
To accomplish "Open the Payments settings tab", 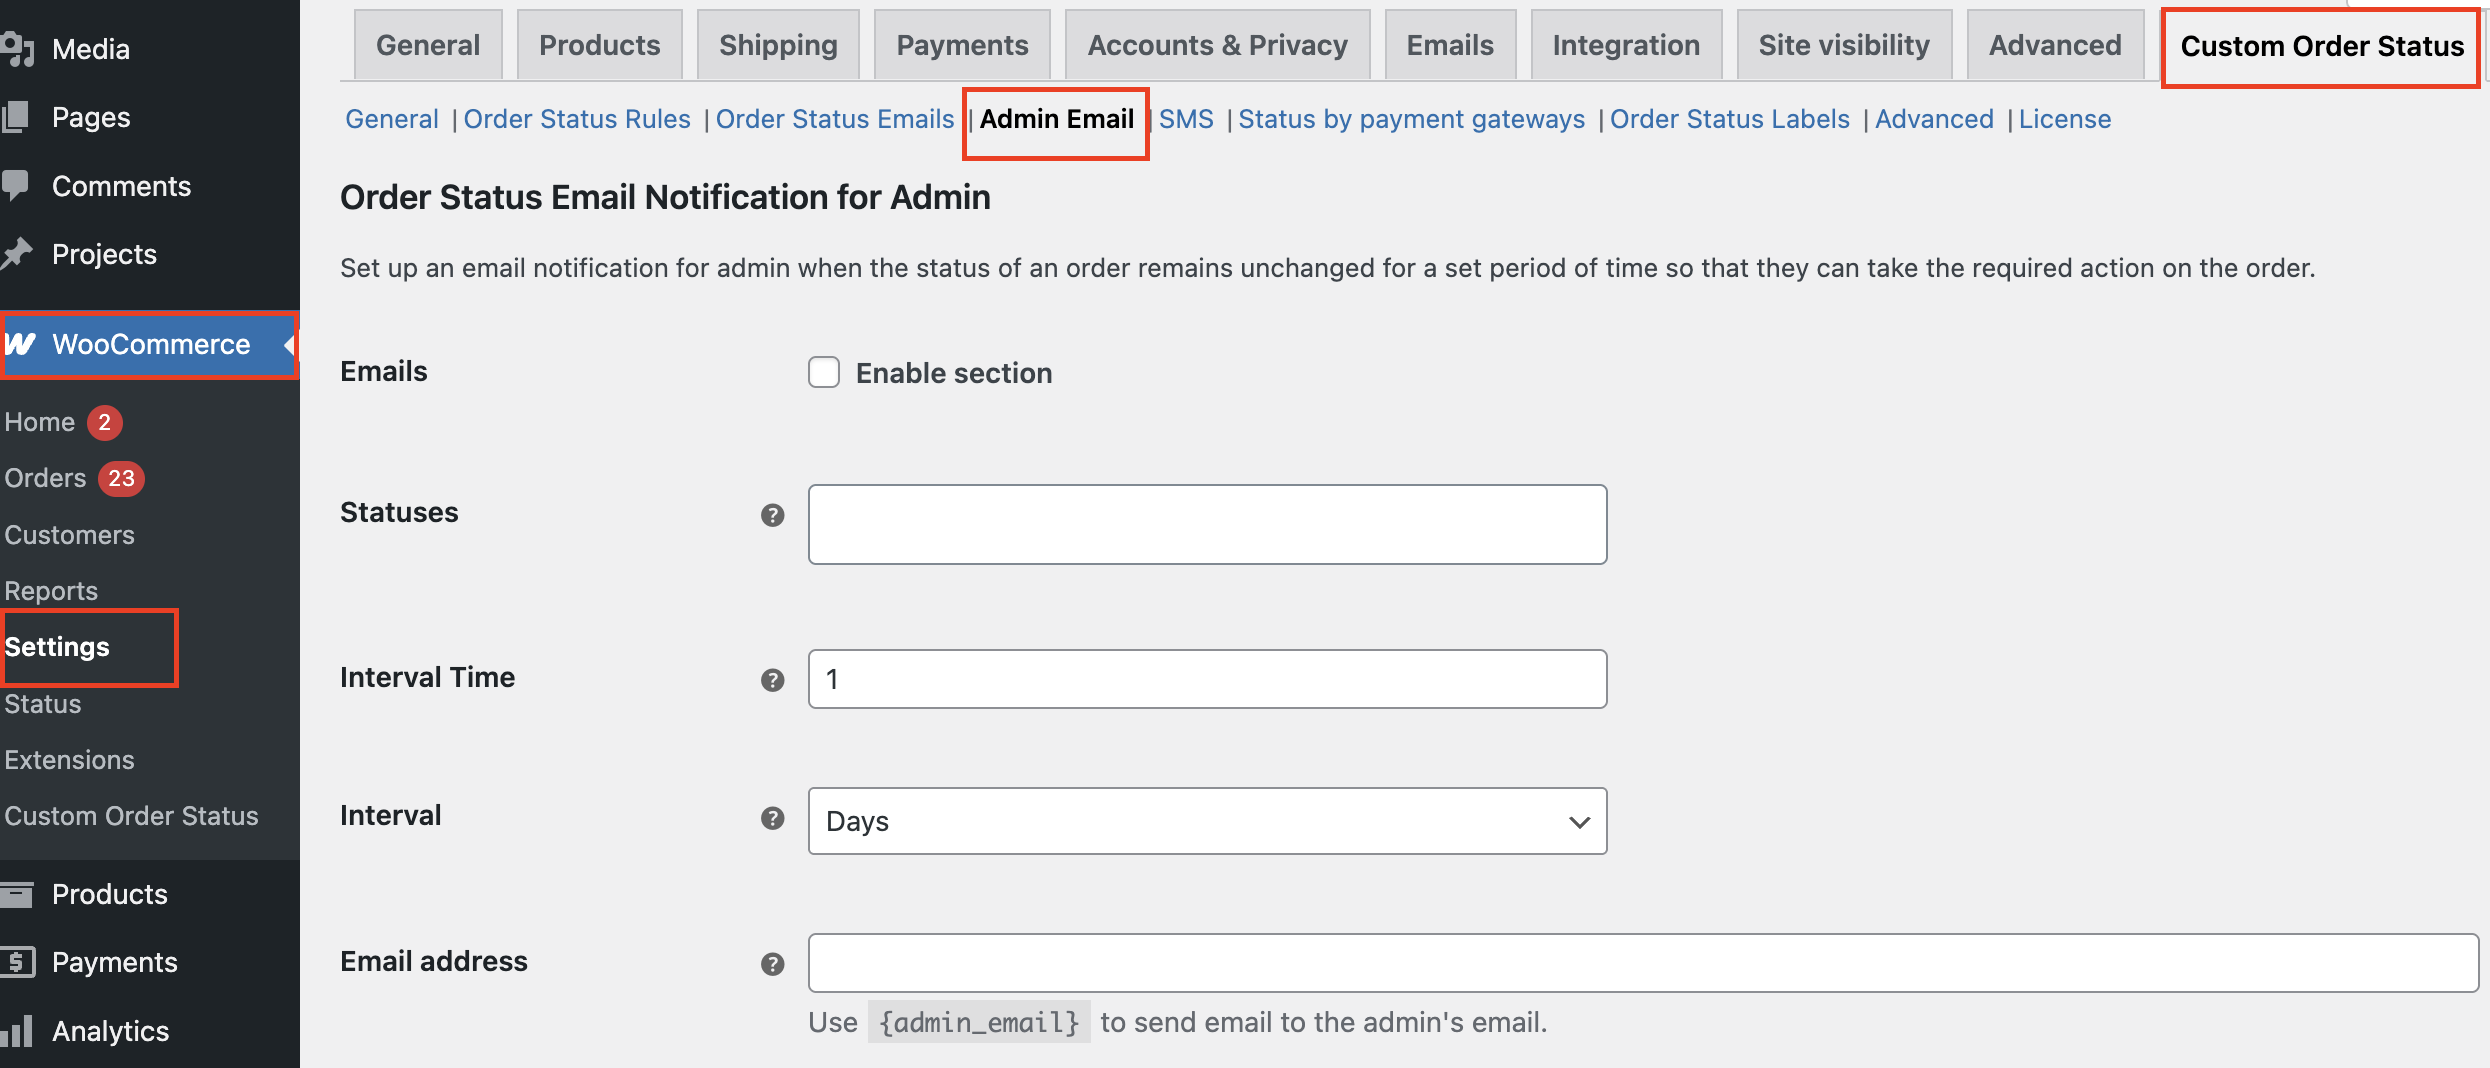I will tap(962, 45).
